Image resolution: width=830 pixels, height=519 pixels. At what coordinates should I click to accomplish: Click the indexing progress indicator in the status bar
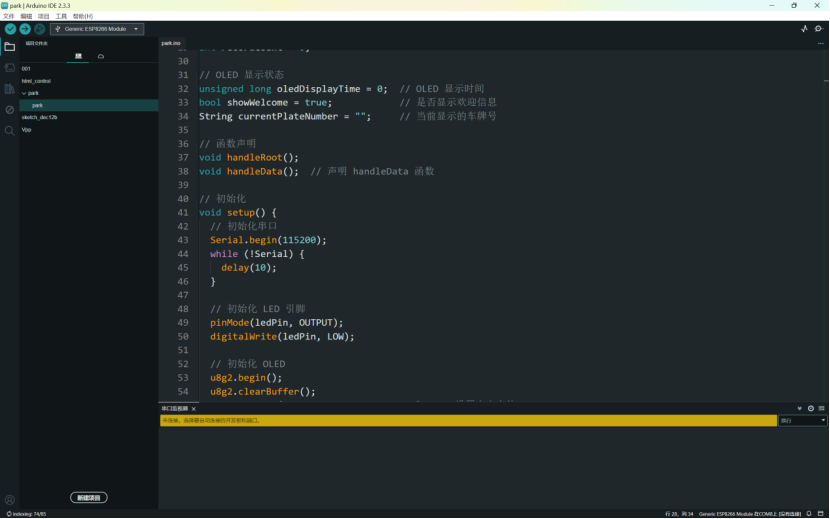pyautogui.click(x=26, y=514)
